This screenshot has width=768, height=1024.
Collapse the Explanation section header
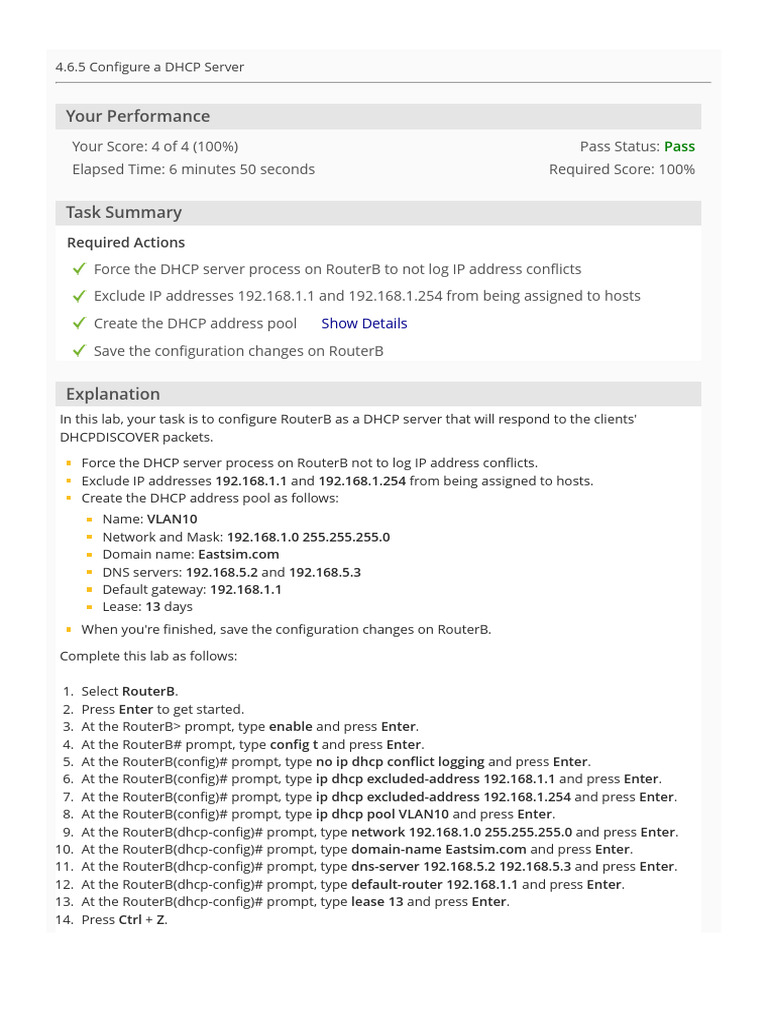113,394
